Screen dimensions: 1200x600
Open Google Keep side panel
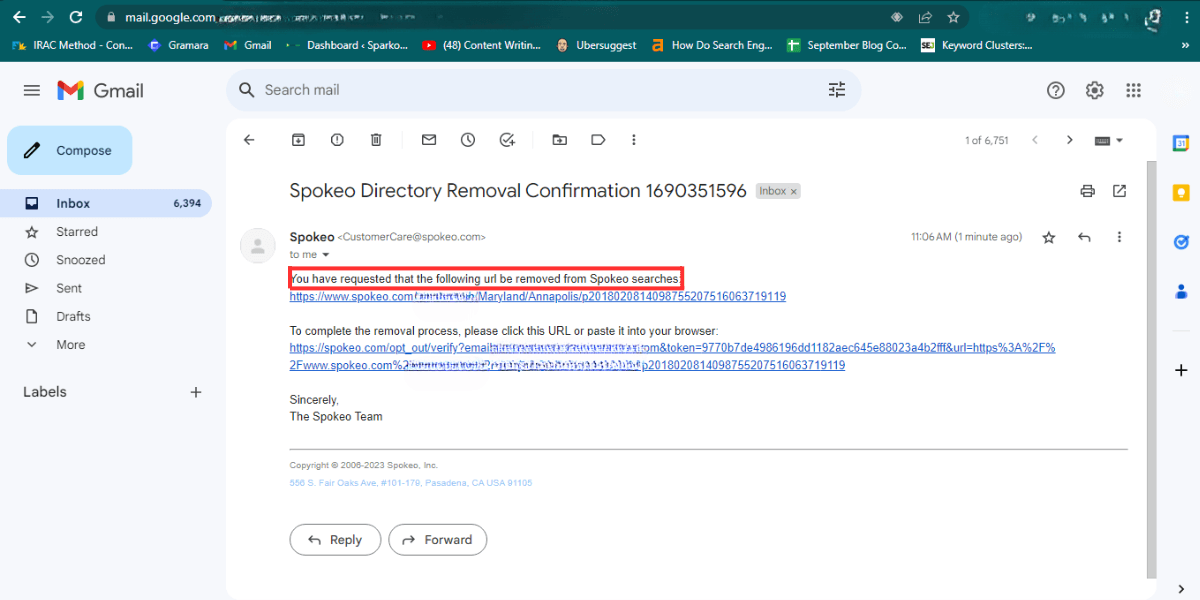click(x=1181, y=192)
